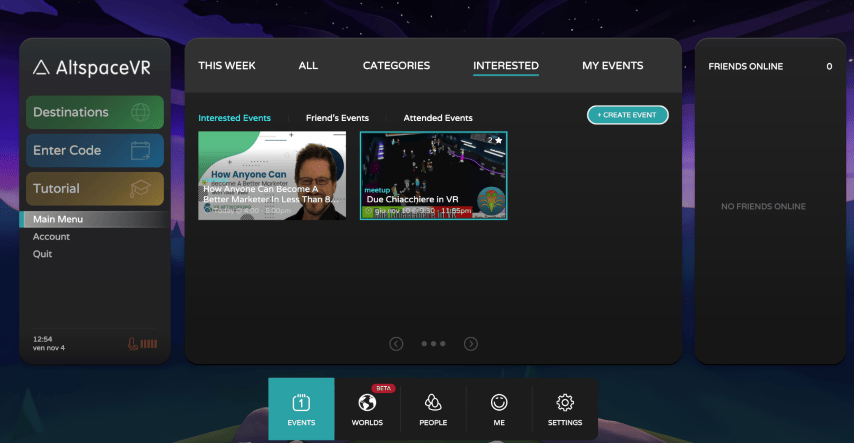Open the My Events tab
Screen dimensions: 854x443
click(x=612, y=66)
